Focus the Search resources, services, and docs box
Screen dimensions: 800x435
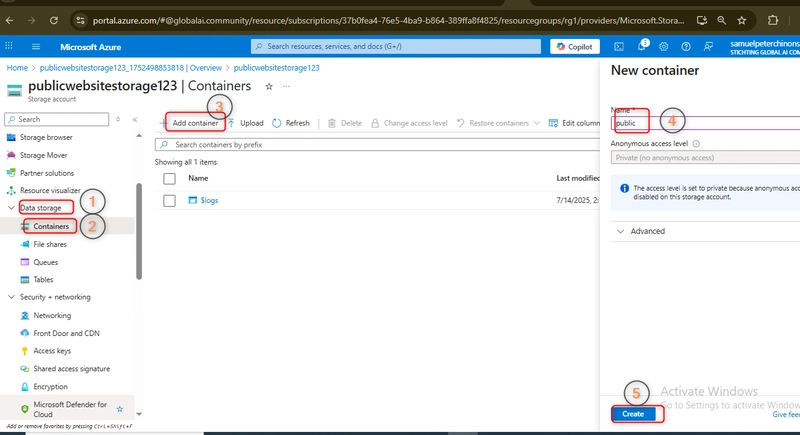point(395,46)
